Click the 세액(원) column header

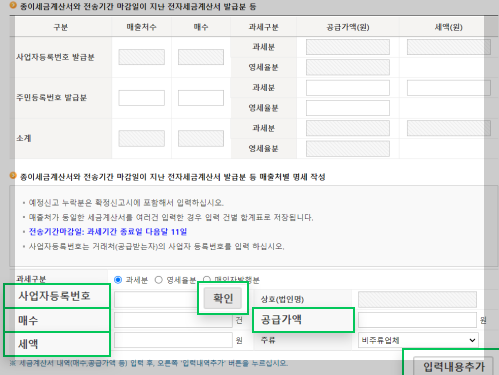click(x=449, y=27)
